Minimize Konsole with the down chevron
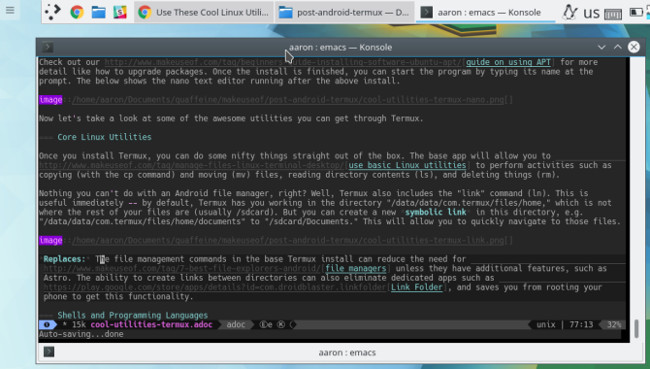Image resolution: width=650 pixels, height=369 pixels. (601, 47)
